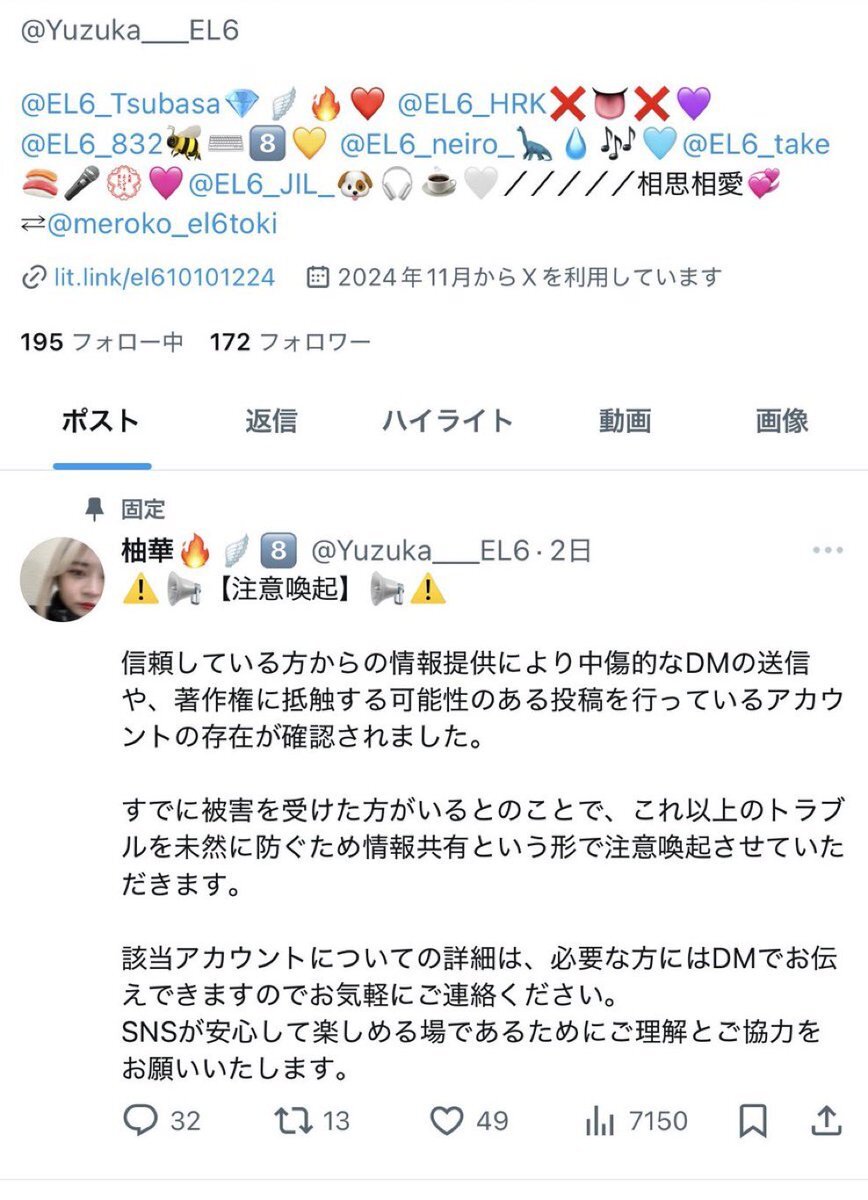868x1200 pixels.
Task: Switch to the ハイライト tab
Action: [447, 421]
